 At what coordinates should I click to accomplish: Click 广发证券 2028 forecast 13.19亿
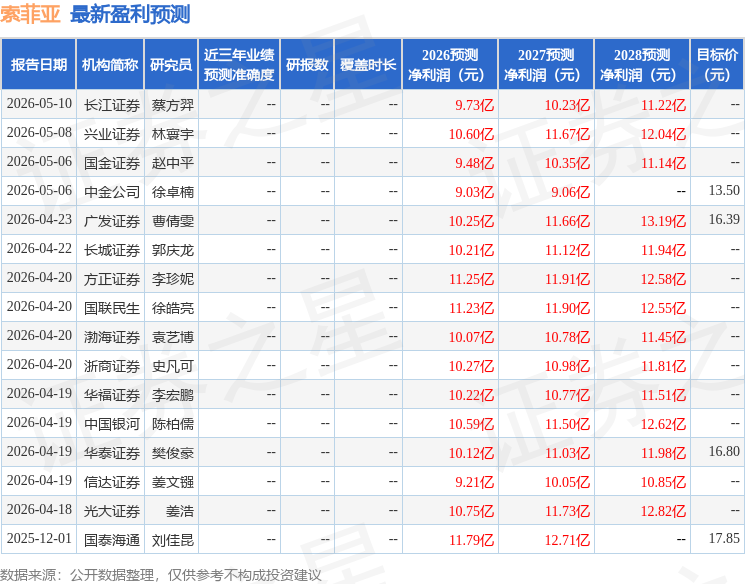663,221
